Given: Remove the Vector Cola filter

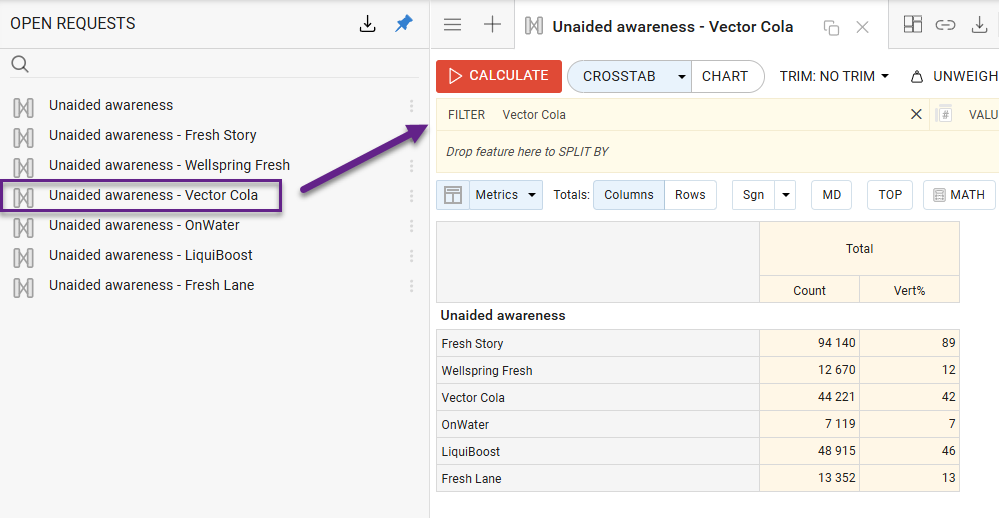Looking at the screenshot, I should (x=916, y=114).
